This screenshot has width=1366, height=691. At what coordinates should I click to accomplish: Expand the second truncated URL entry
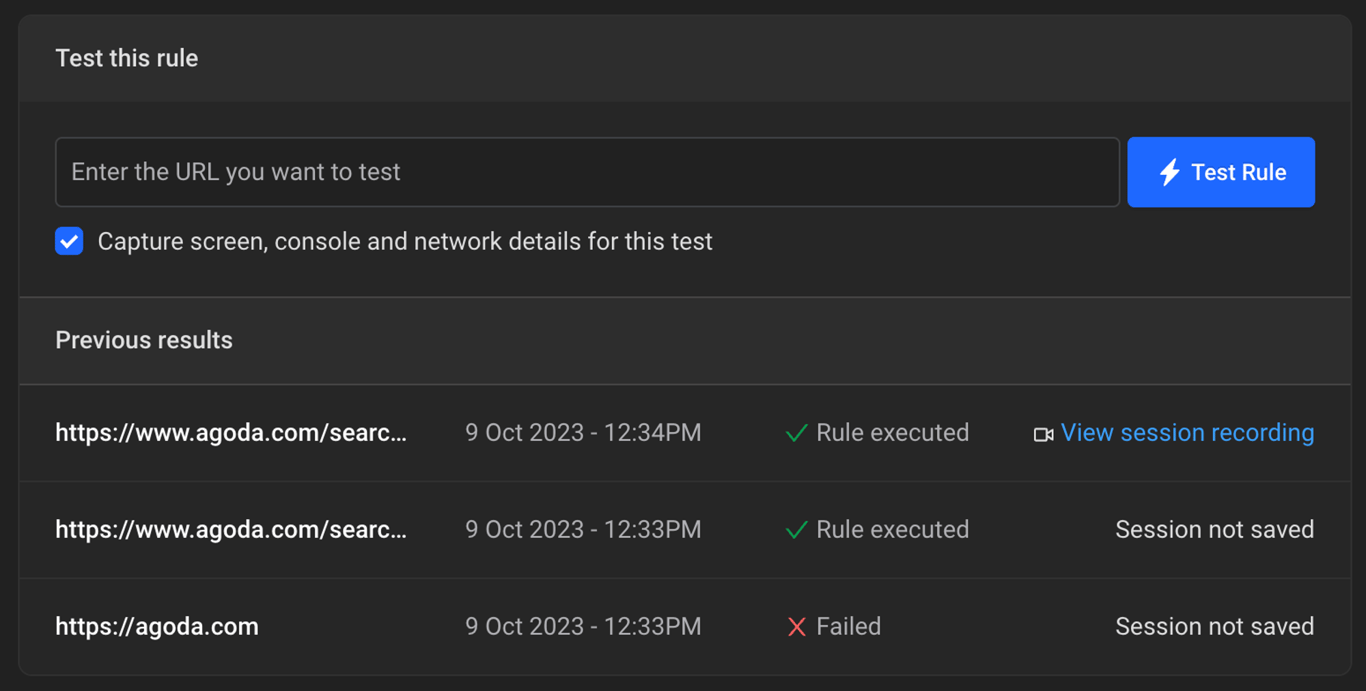click(231, 529)
